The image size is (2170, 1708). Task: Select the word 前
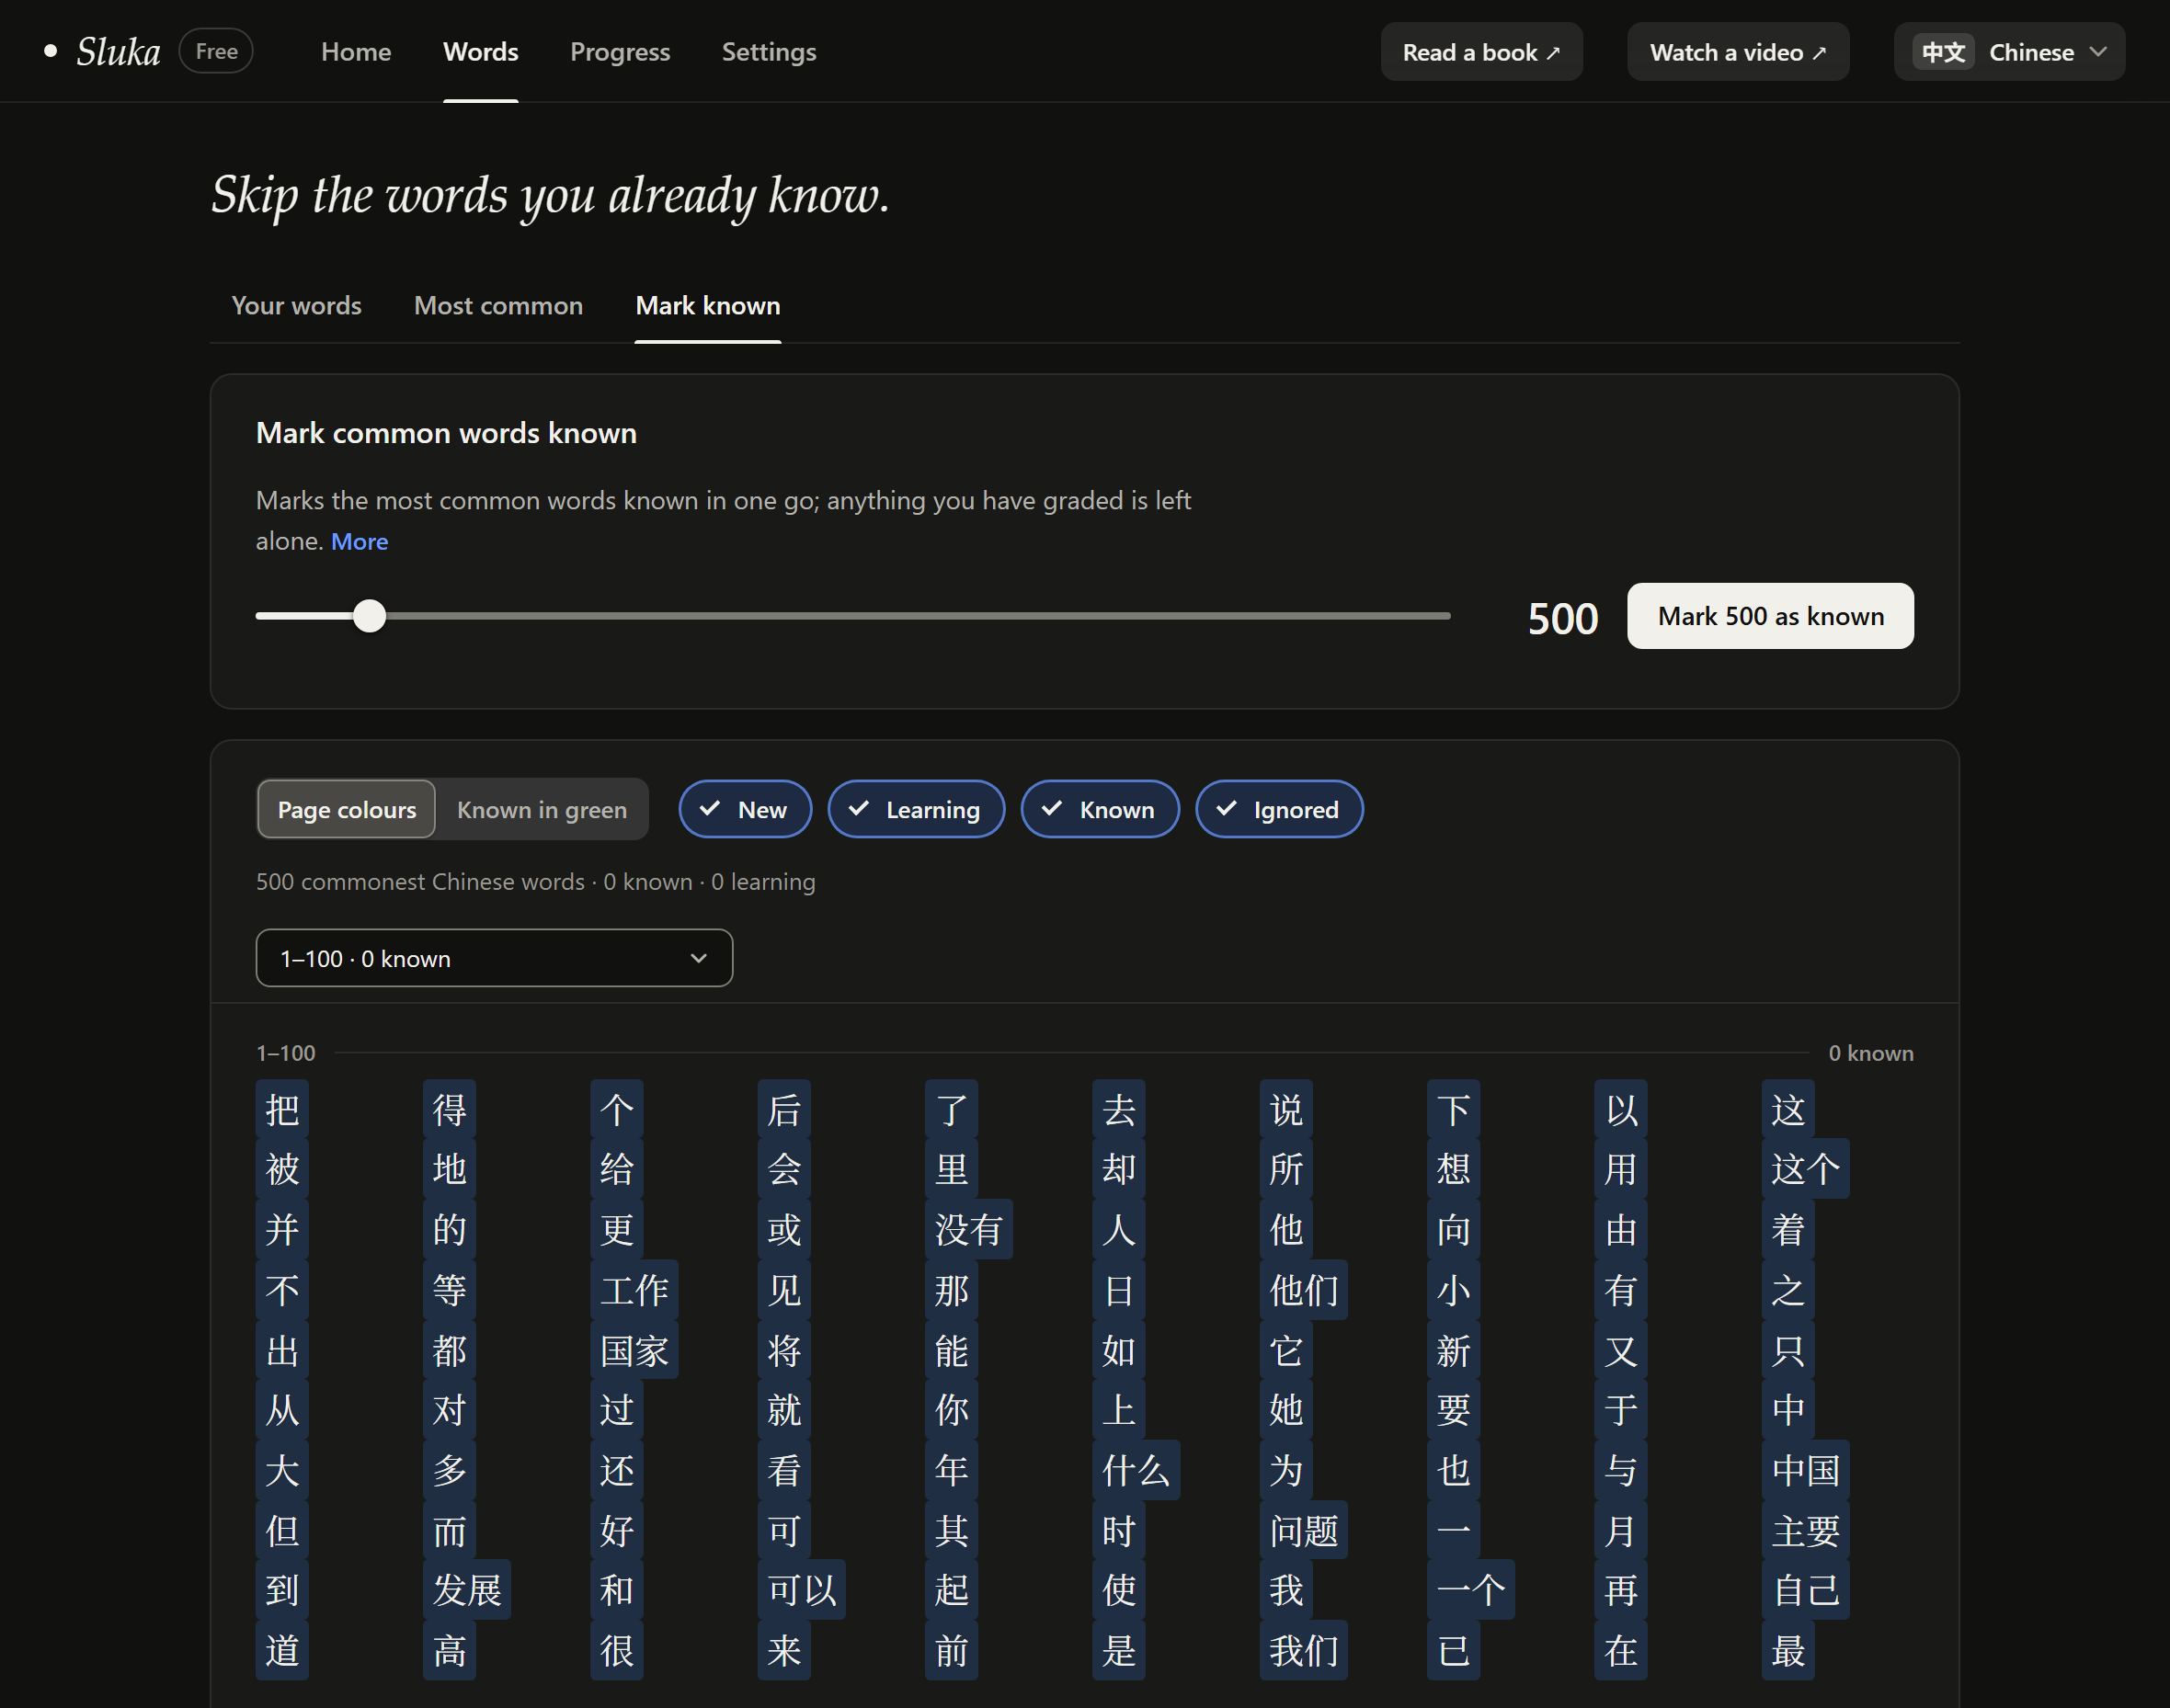pos(951,1650)
